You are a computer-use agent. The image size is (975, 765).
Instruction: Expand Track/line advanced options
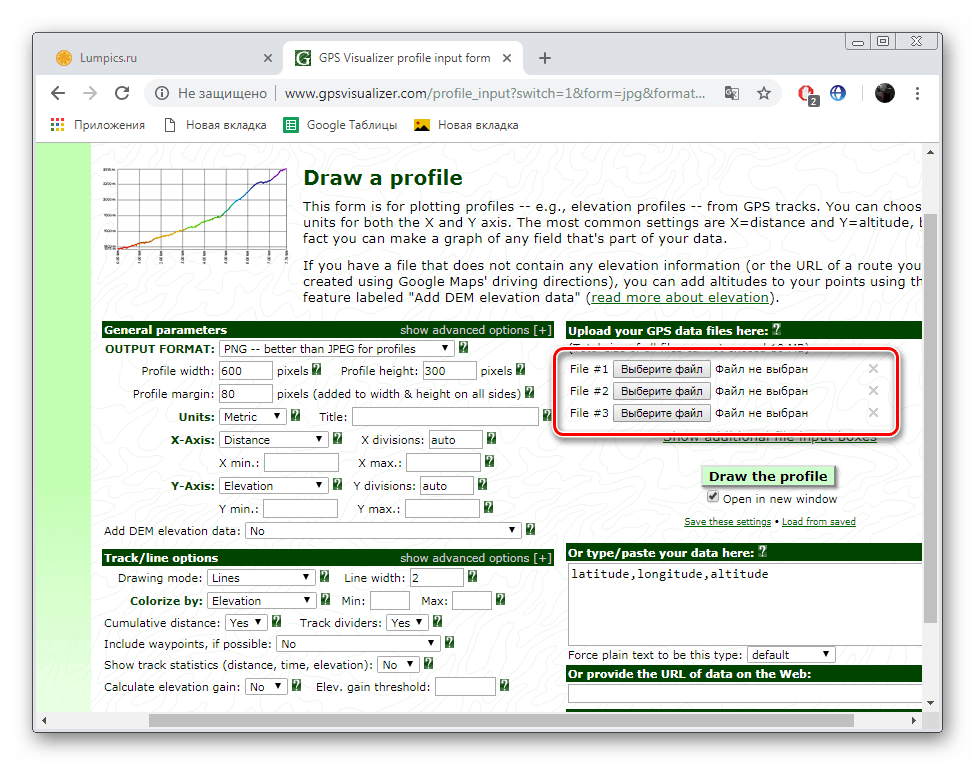click(x=476, y=558)
